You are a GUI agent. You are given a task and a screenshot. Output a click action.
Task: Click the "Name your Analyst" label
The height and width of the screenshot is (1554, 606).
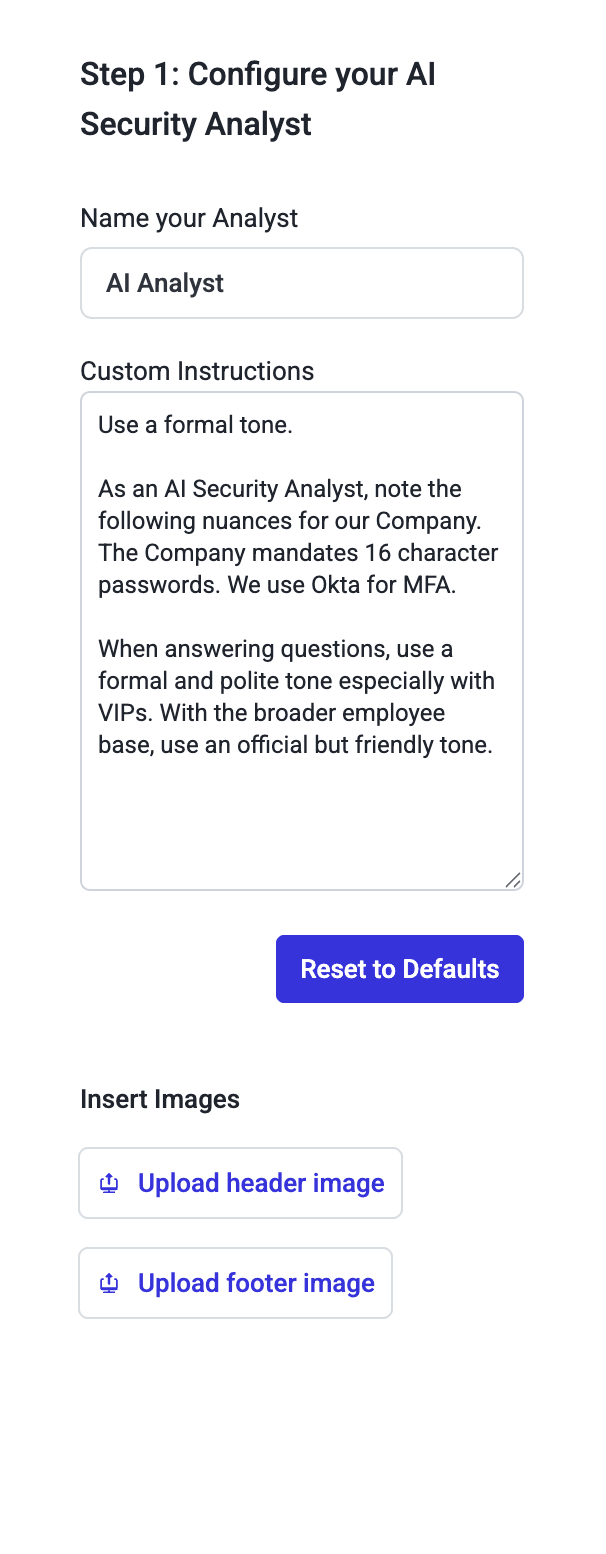[189, 218]
